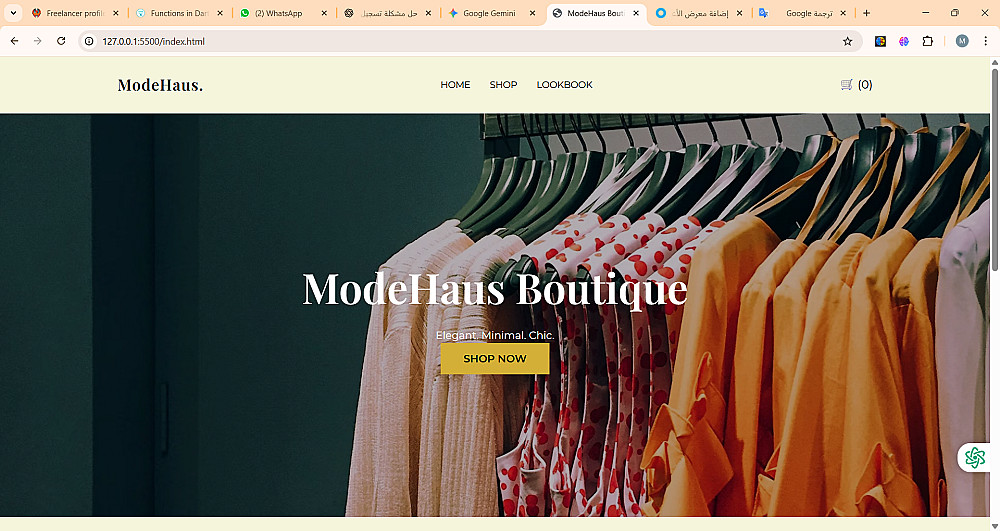Viewport: 1000px width, 531px height.
Task: Open the Chrome three-dot menu
Action: pyautogui.click(x=985, y=41)
